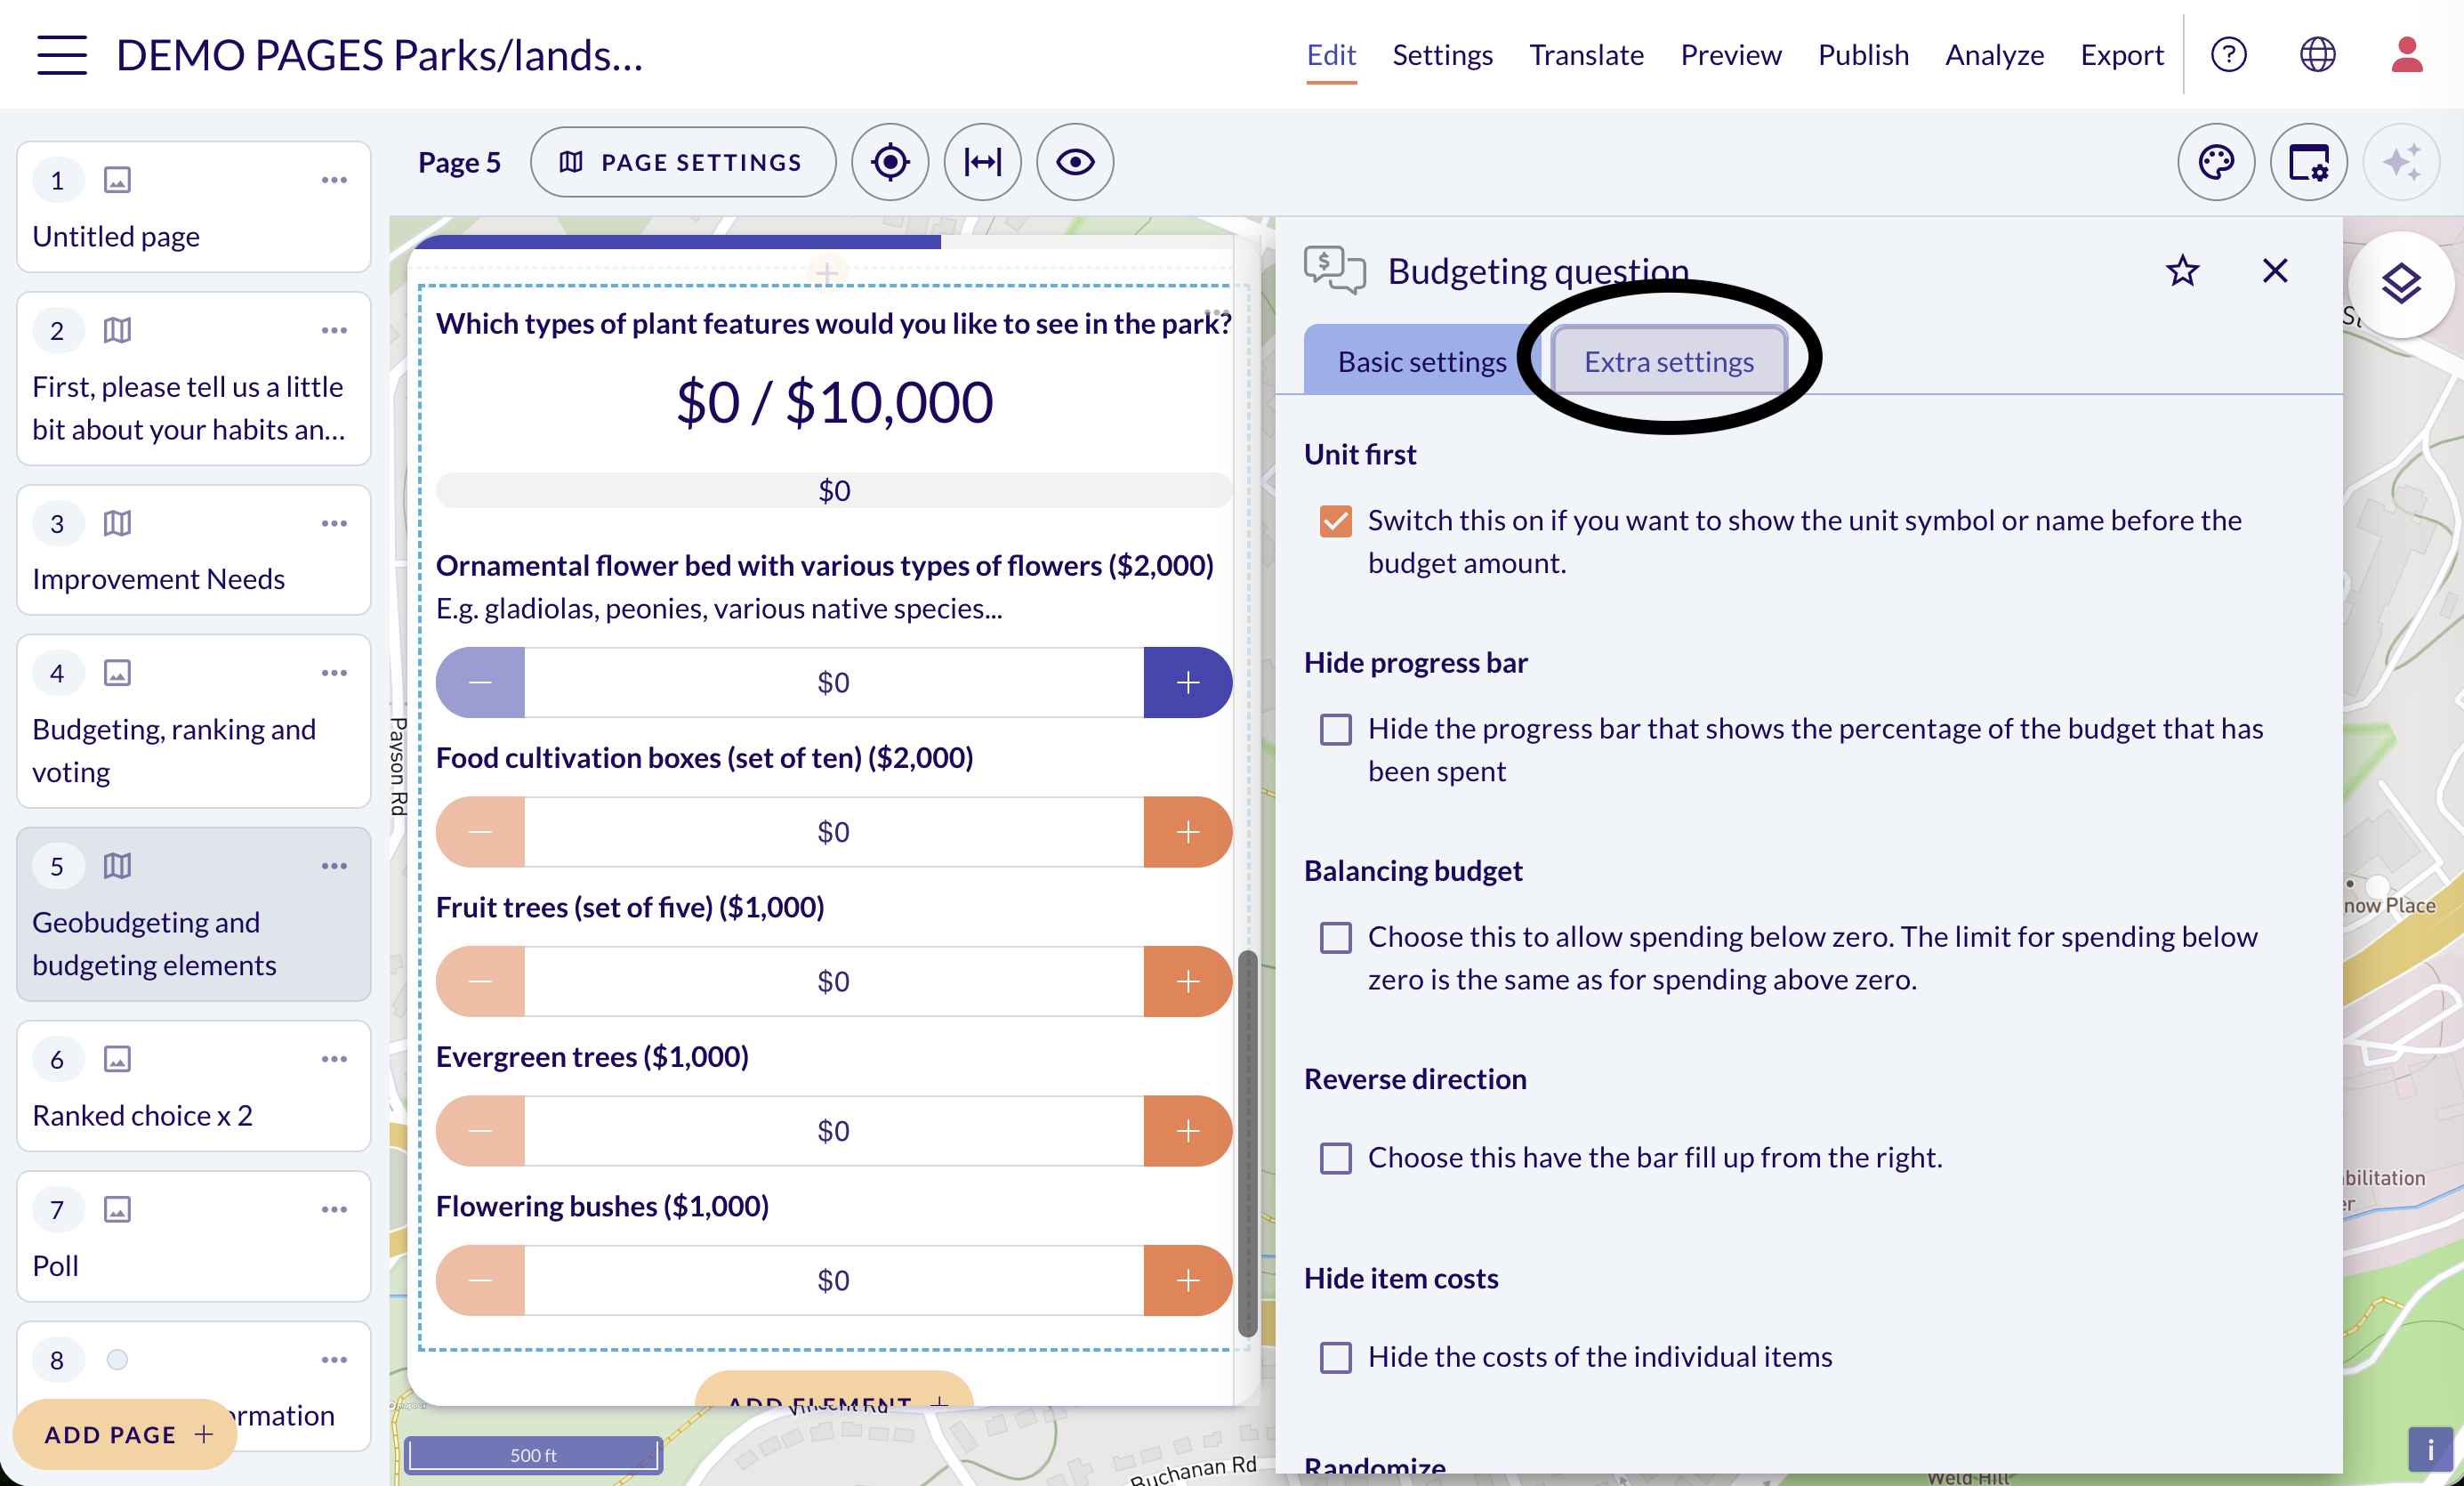Open the hamburger main menu
Screen dimensions: 2464x1486
pyautogui.click(x=62, y=54)
